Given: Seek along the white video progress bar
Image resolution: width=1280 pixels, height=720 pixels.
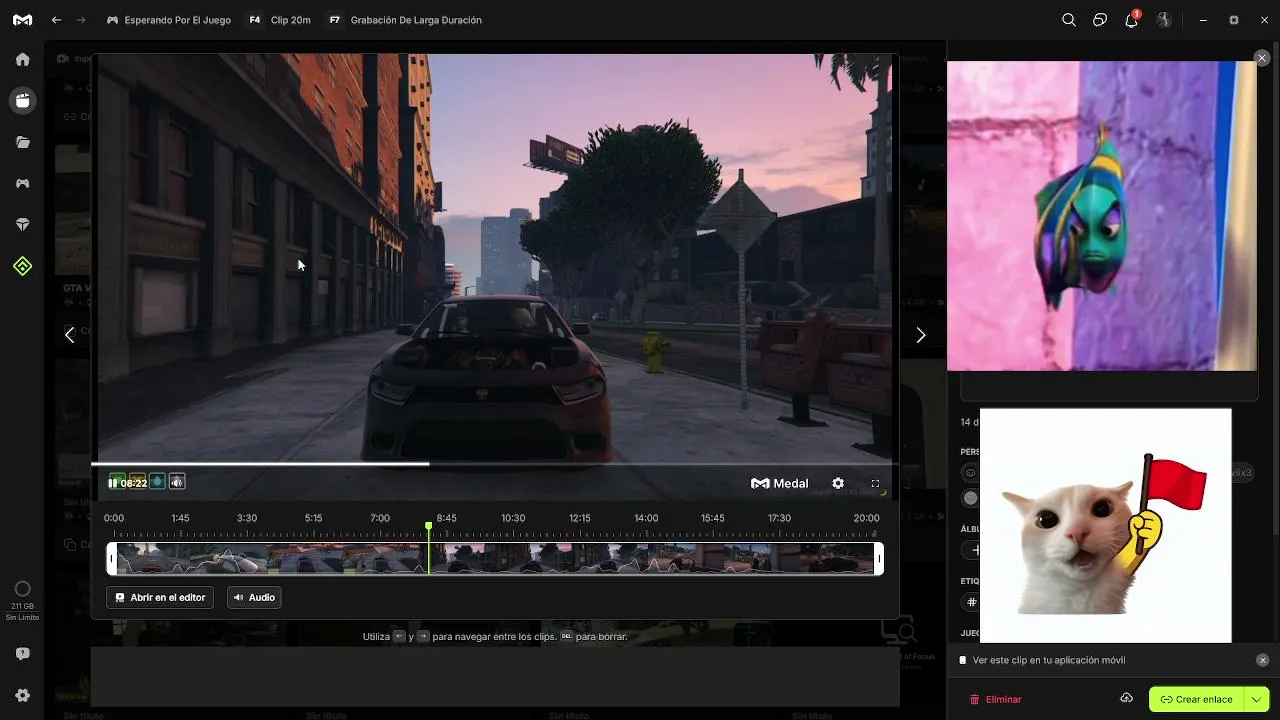Looking at the screenshot, I should 494,464.
